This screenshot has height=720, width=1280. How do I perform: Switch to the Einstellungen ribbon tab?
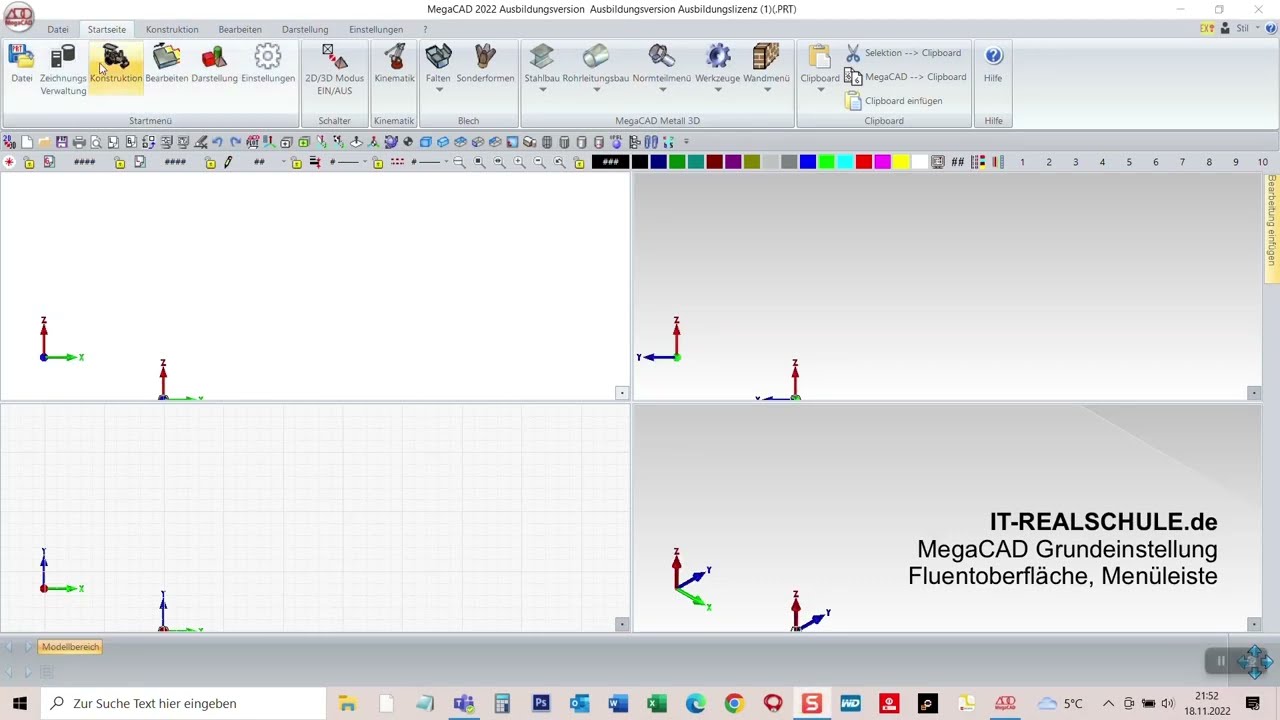(x=376, y=29)
